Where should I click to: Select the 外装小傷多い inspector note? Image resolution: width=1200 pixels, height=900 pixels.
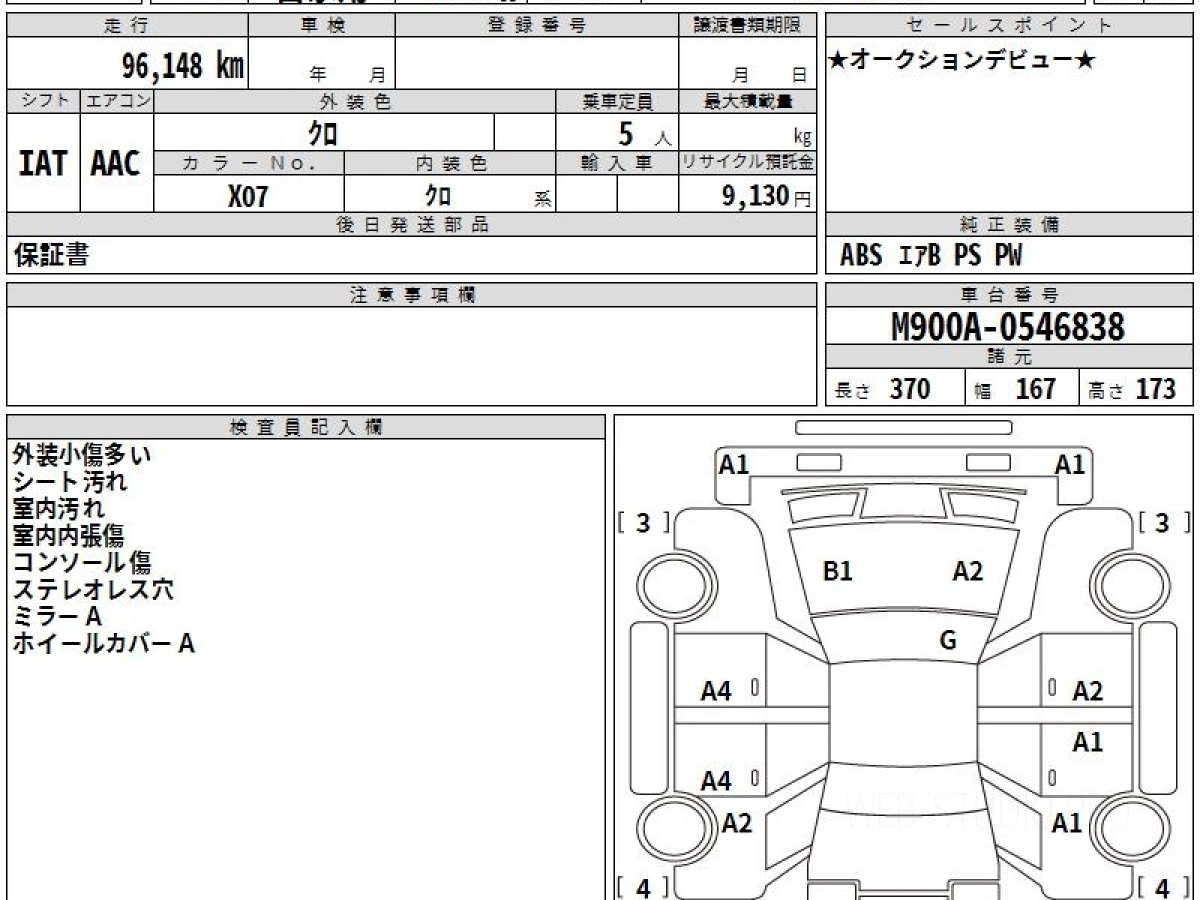82,455
